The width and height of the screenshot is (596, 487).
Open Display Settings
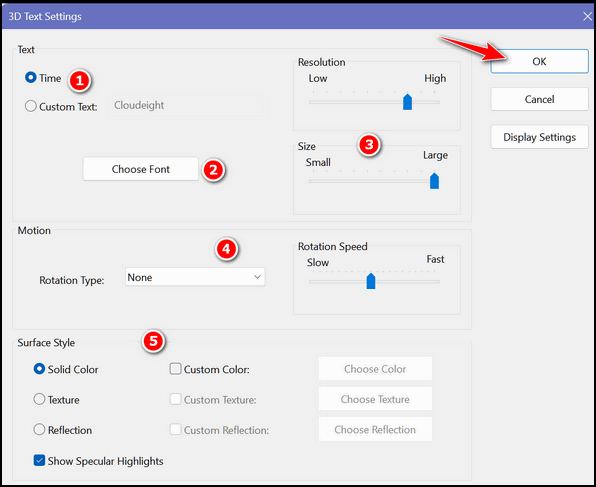[539, 137]
